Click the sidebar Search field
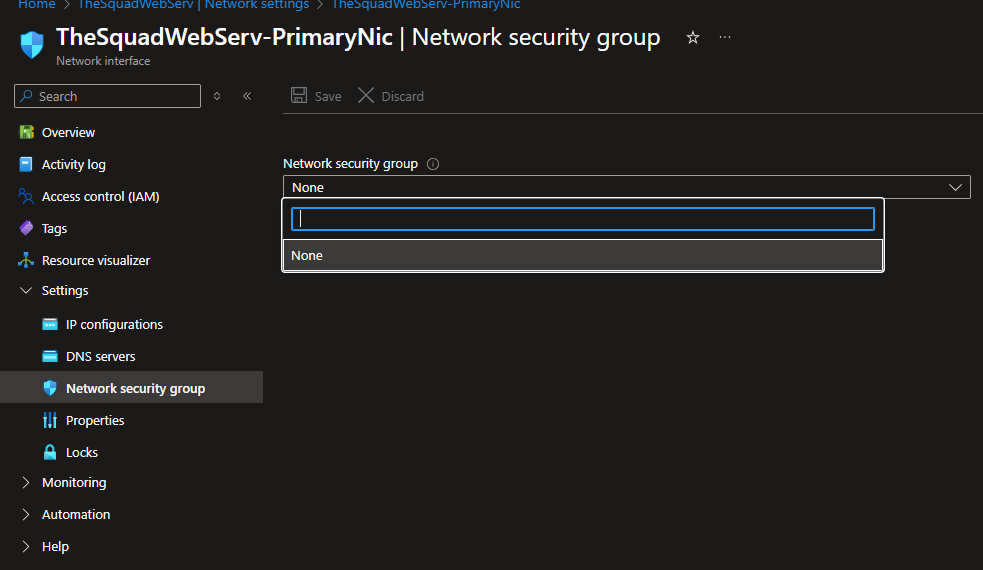This screenshot has height=570, width=983. point(107,96)
